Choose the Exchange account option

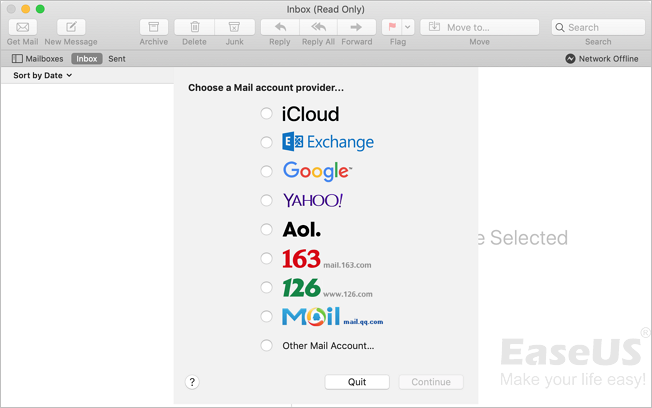pos(266,142)
